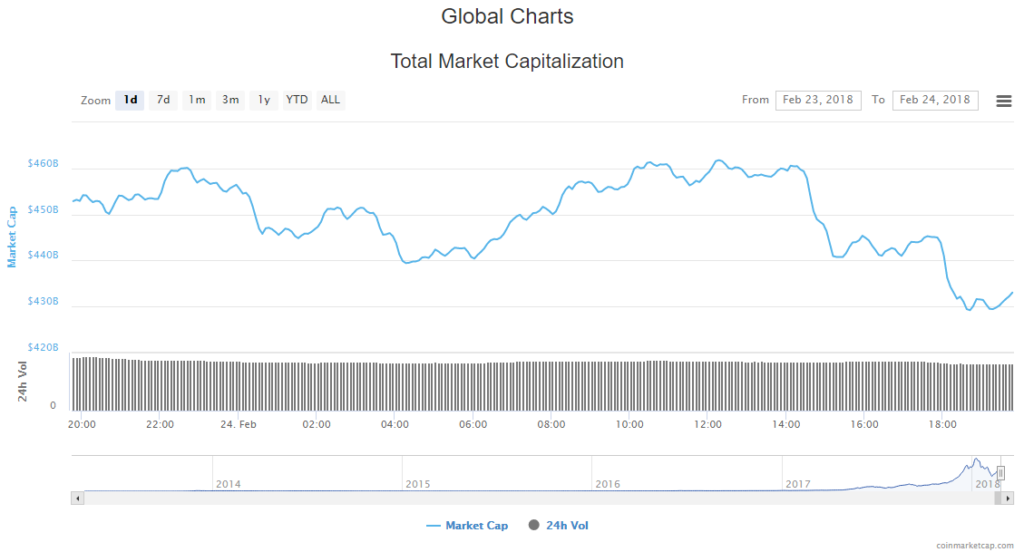The height and width of the screenshot is (552, 1024).
Task: Click the navigator range handle near 2018
Action: point(1000,472)
